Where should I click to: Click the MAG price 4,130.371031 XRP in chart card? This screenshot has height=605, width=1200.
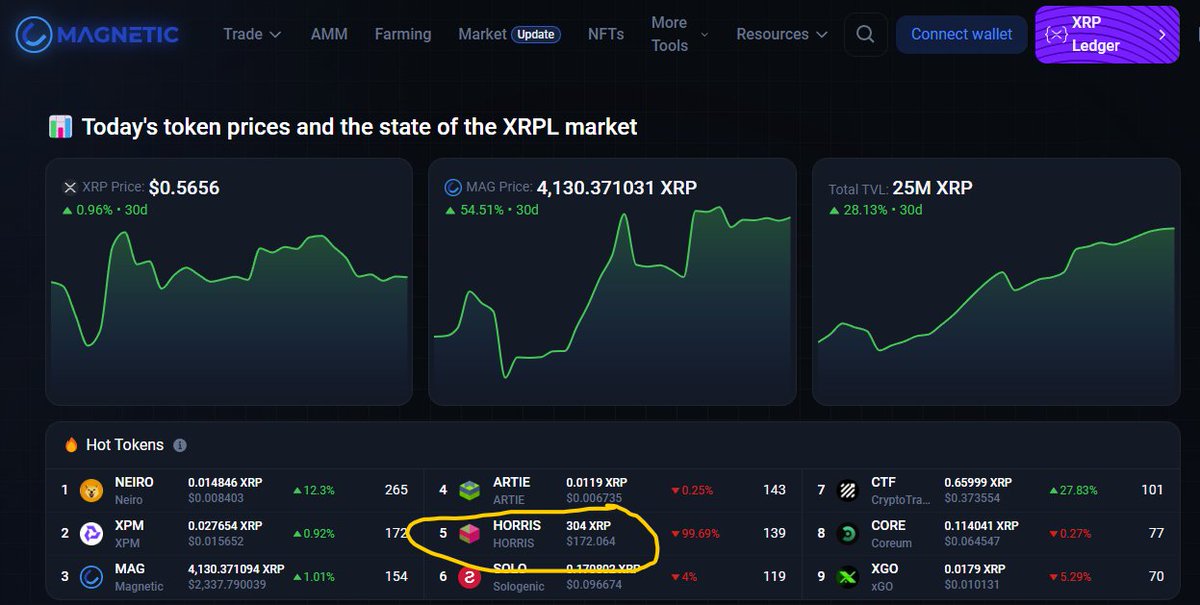click(x=617, y=187)
